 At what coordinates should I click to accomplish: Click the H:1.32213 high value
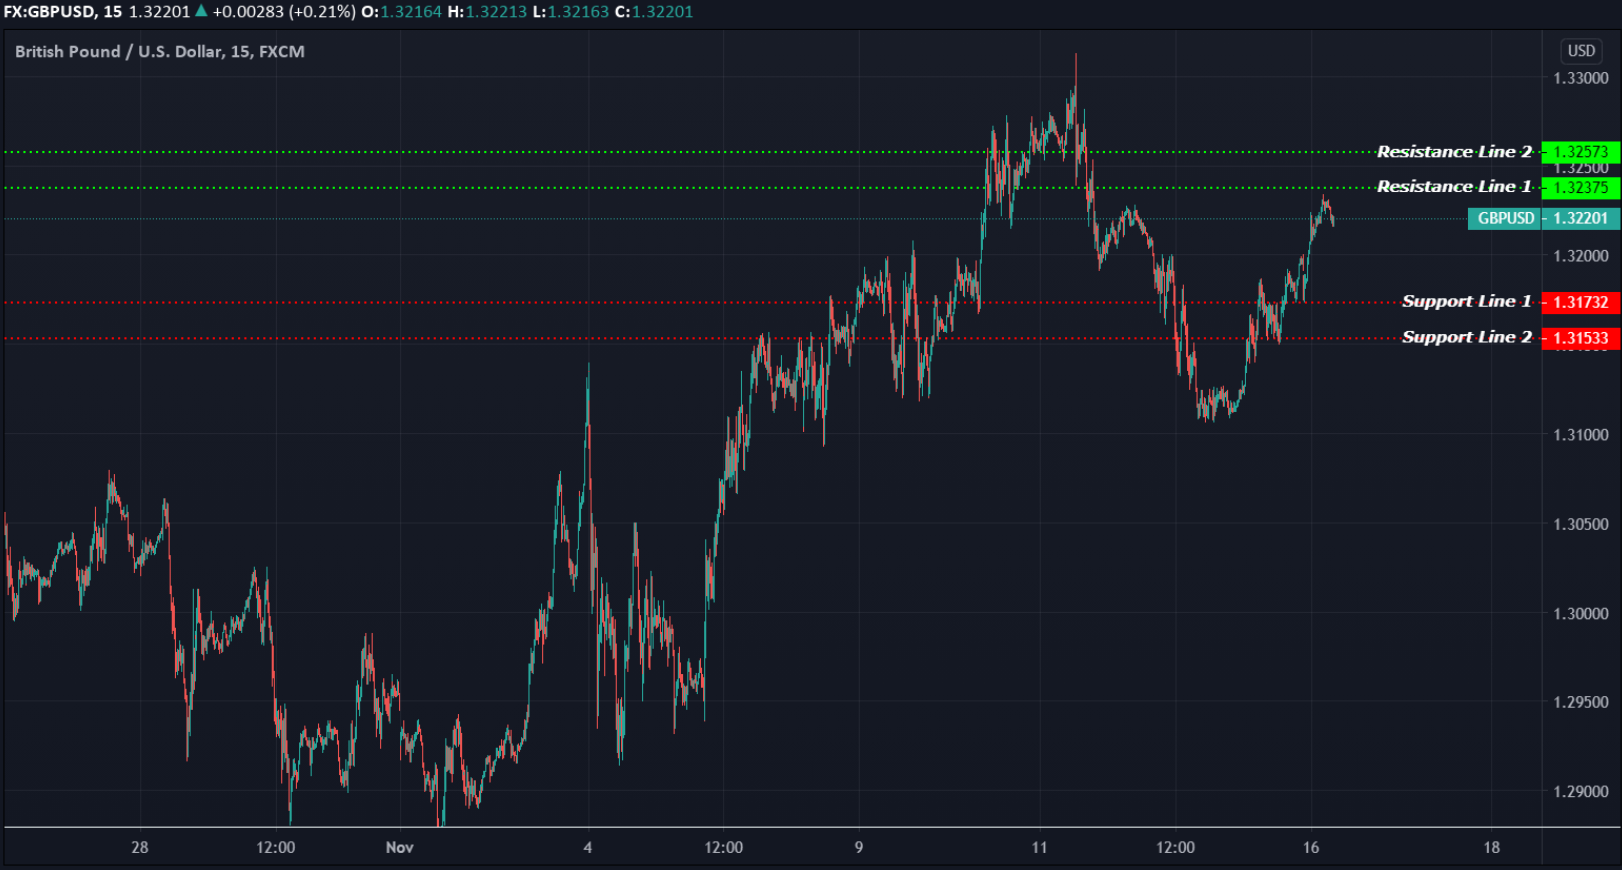point(487,12)
